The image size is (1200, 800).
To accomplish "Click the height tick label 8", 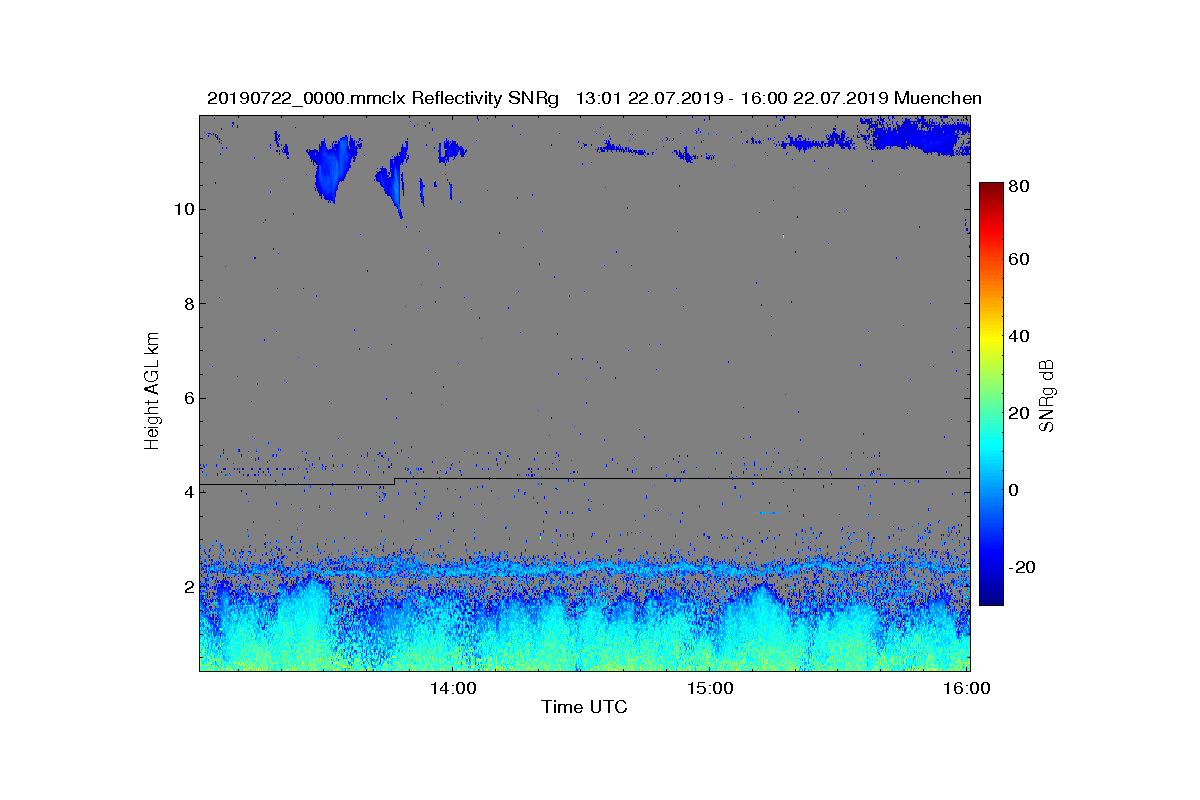I will [187, 304].
